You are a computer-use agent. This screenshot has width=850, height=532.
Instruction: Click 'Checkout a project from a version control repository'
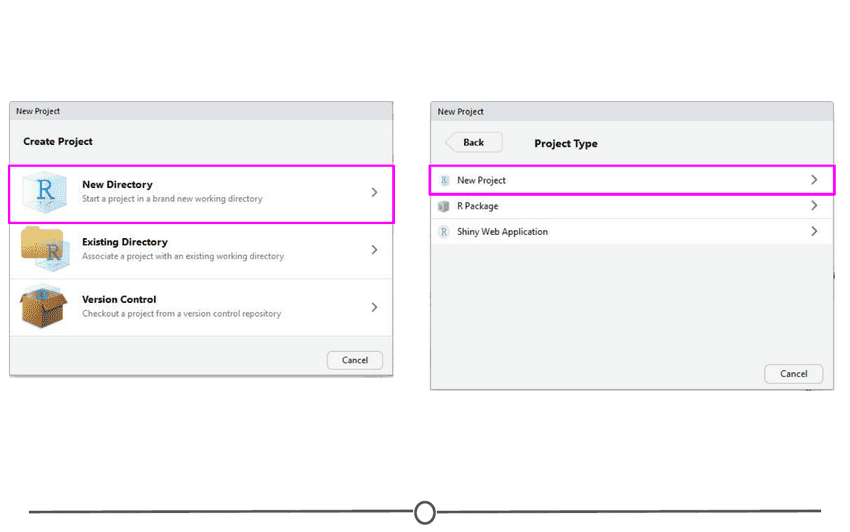click(x=182, y=313)
